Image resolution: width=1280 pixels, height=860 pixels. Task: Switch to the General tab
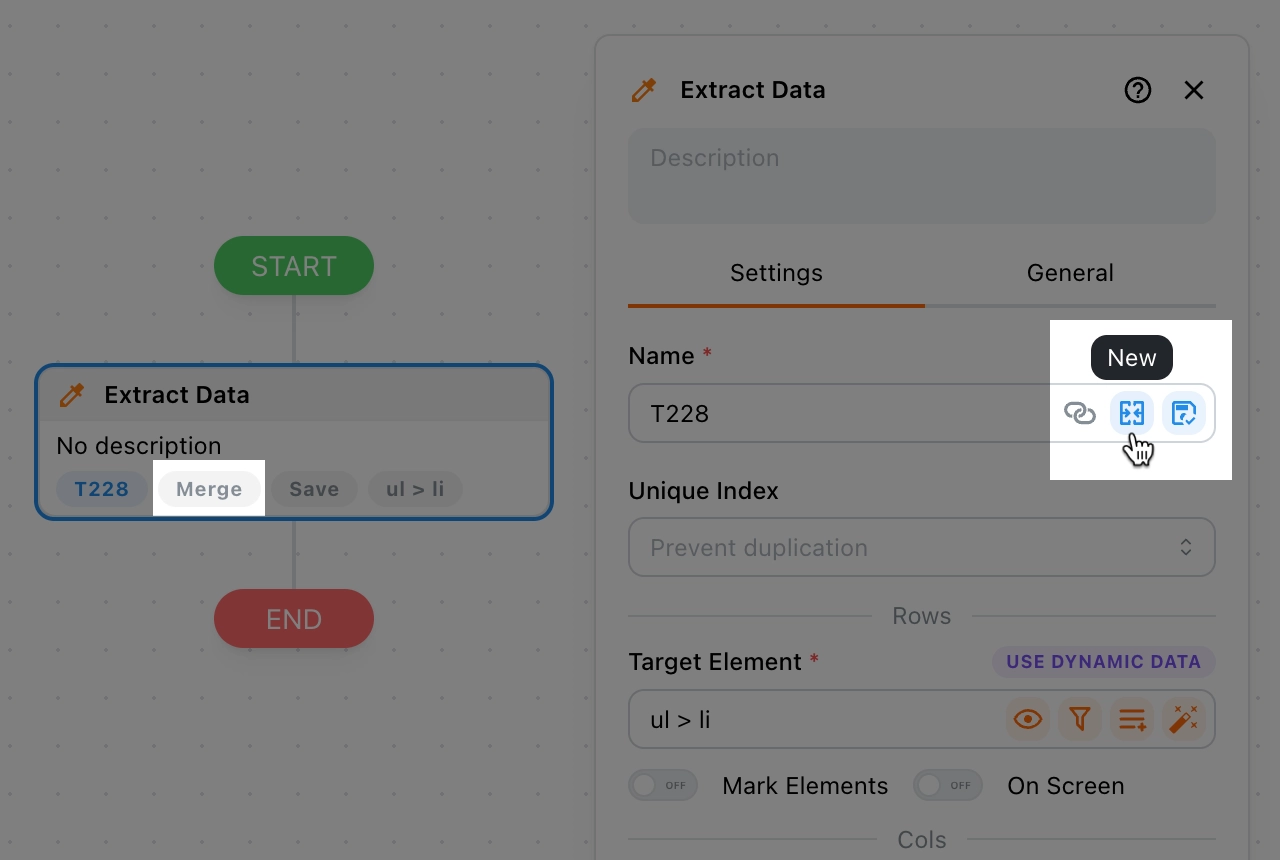click(x=1070, y=273)
